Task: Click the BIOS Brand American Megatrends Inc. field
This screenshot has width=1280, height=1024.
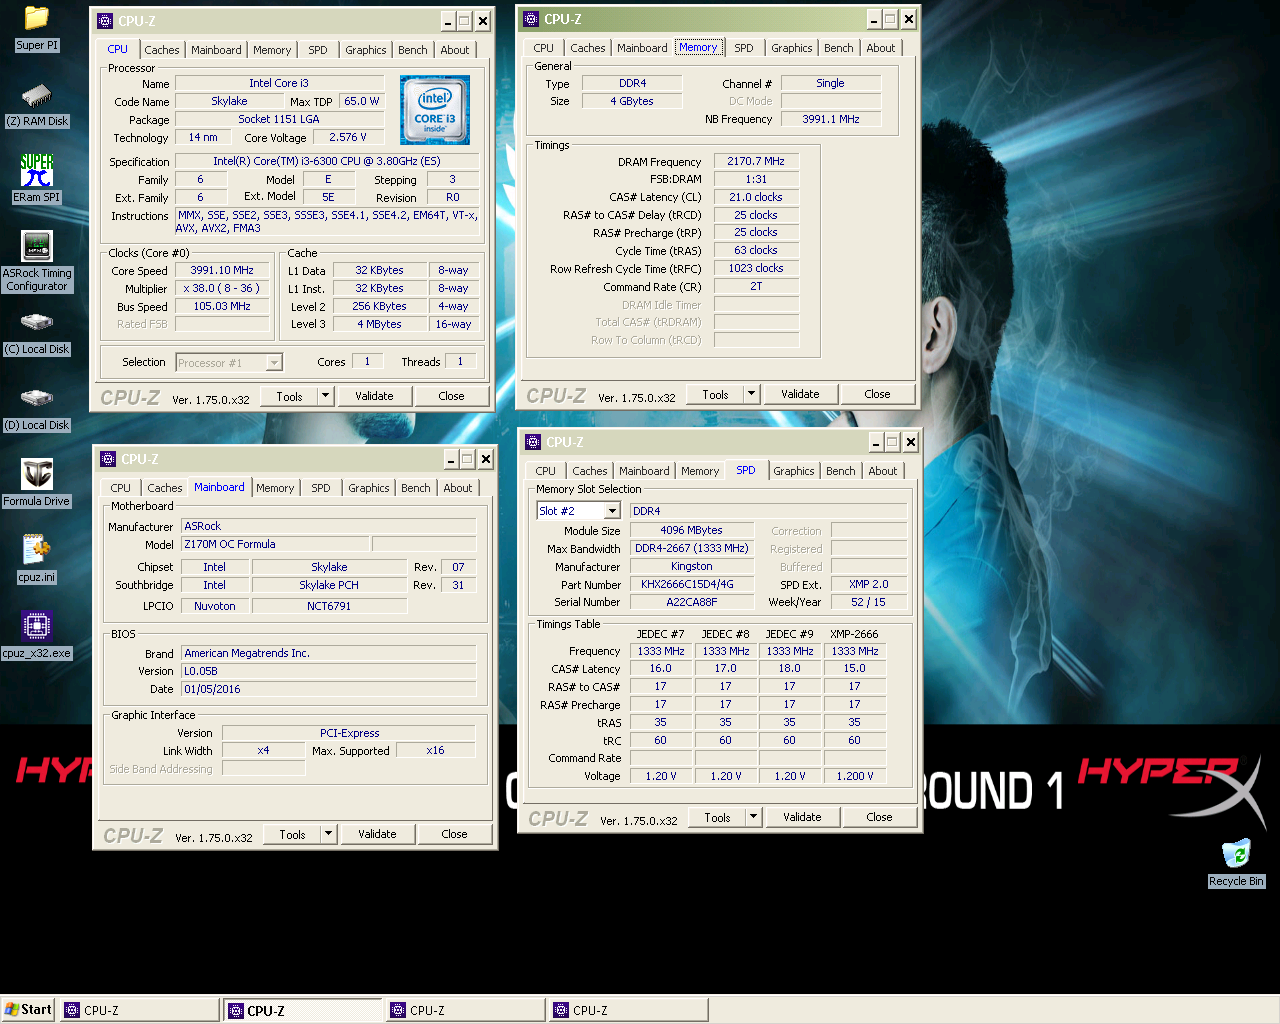Action: (329, 653)
